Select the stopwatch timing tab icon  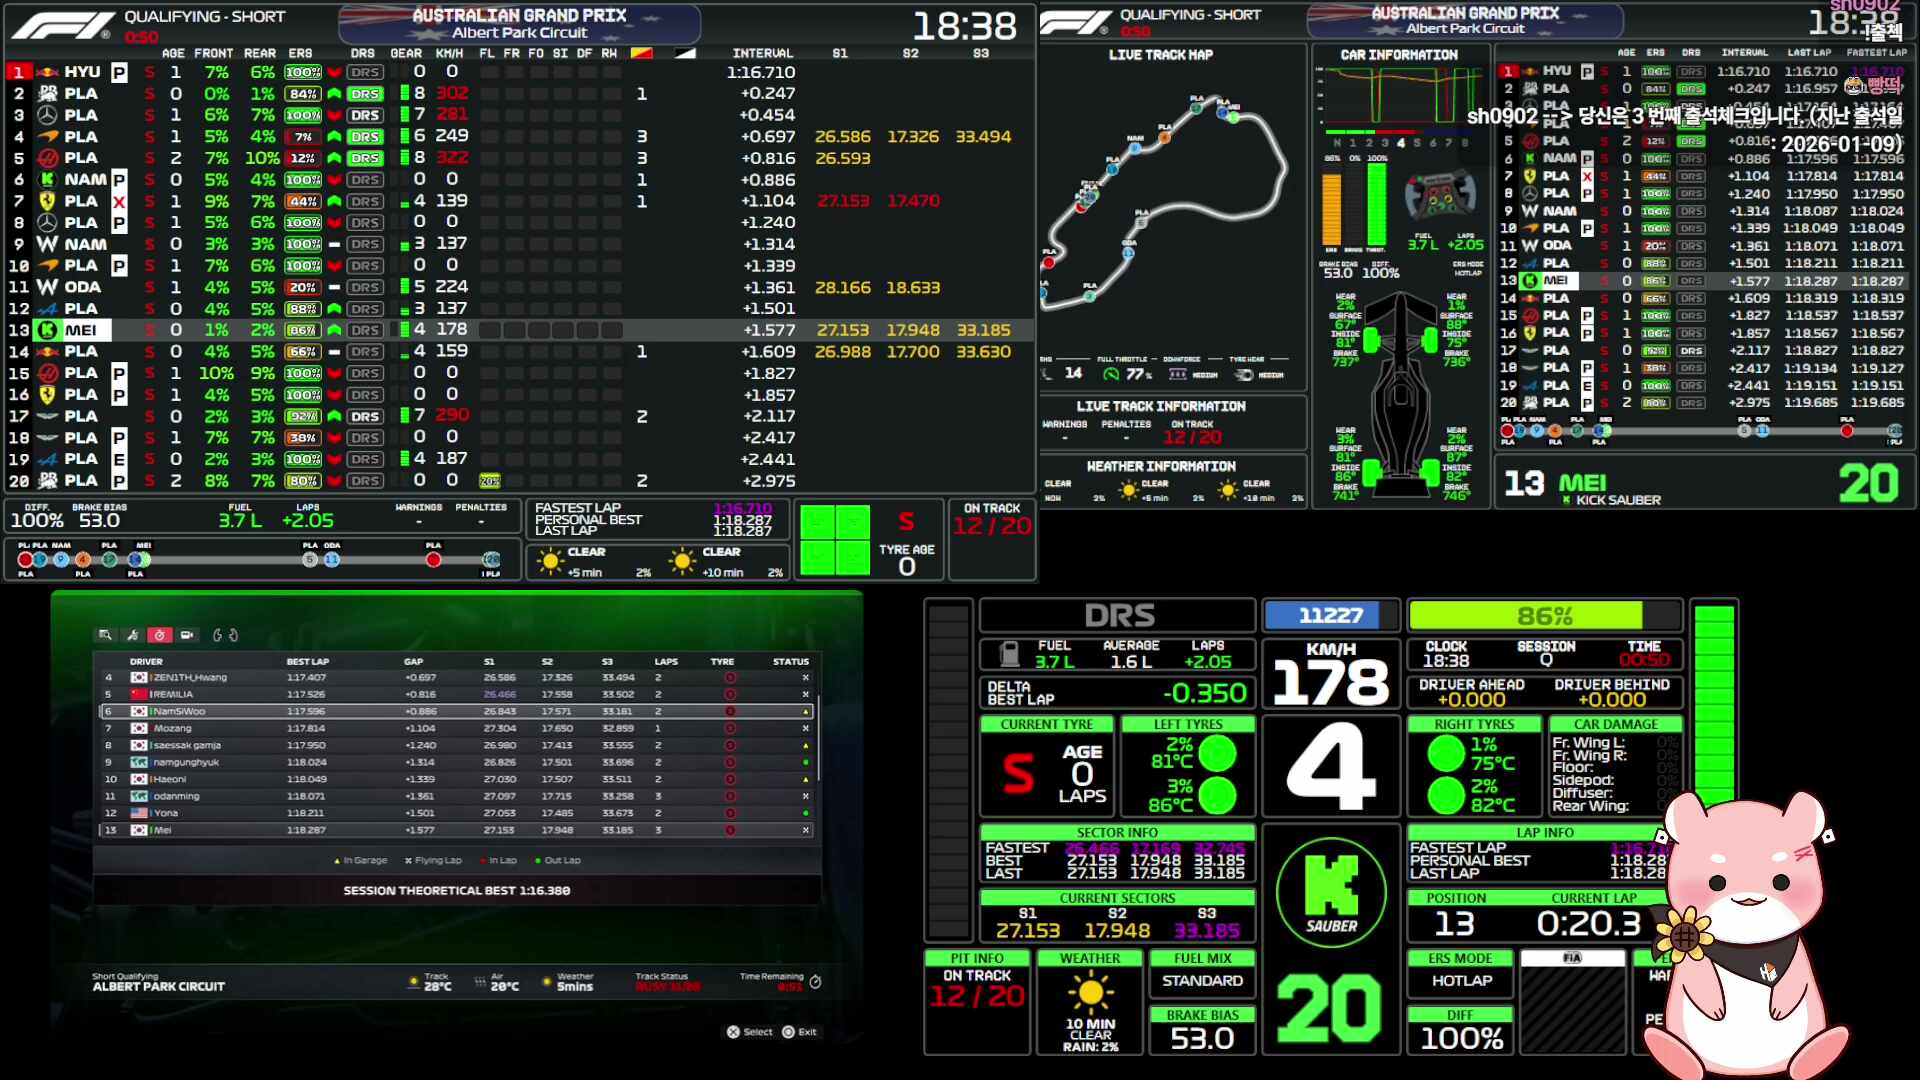click(159, 635)
